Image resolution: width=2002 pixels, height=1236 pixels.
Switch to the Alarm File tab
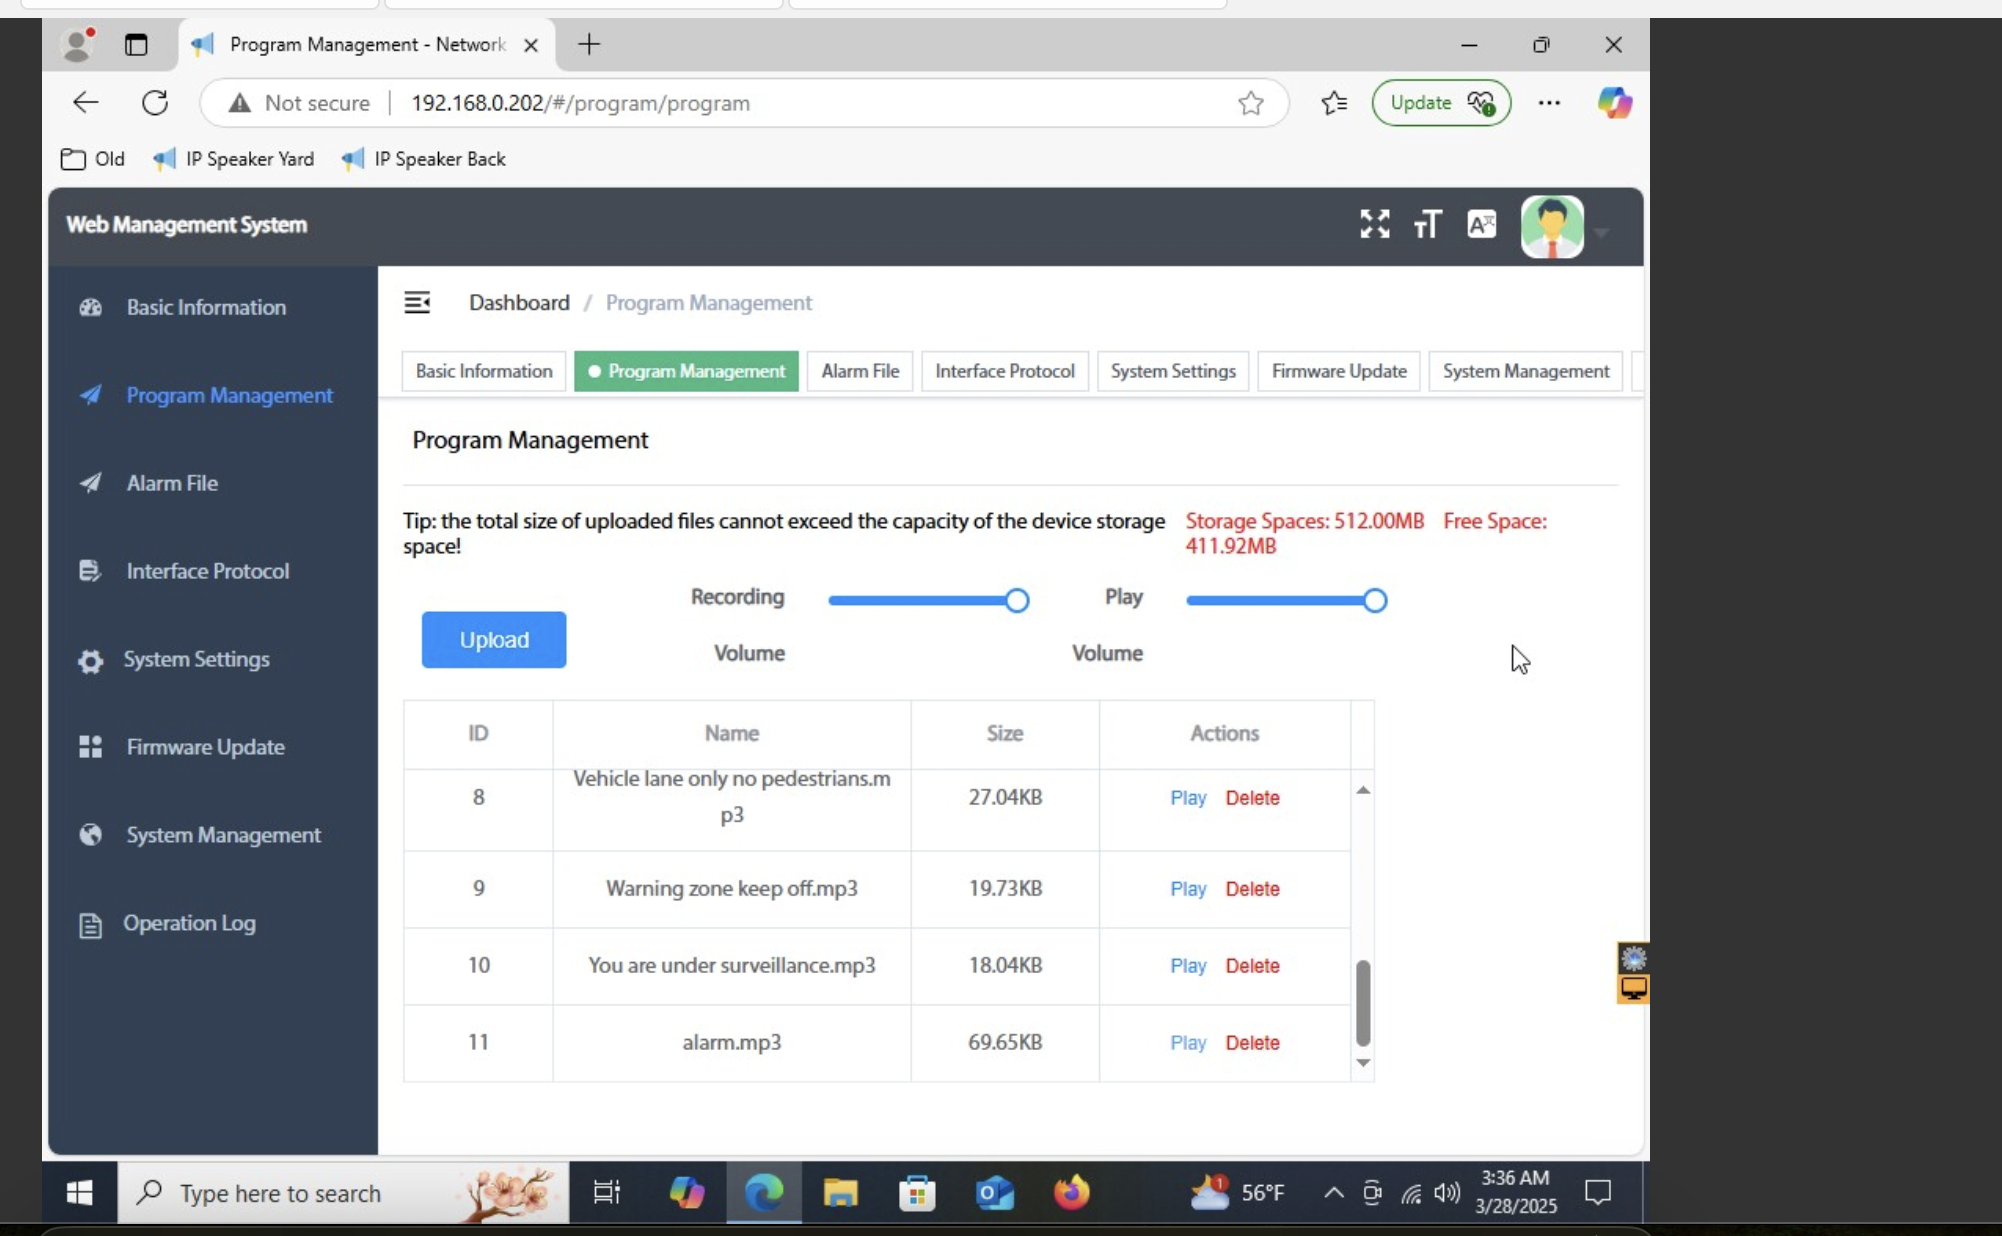point(860,371)
